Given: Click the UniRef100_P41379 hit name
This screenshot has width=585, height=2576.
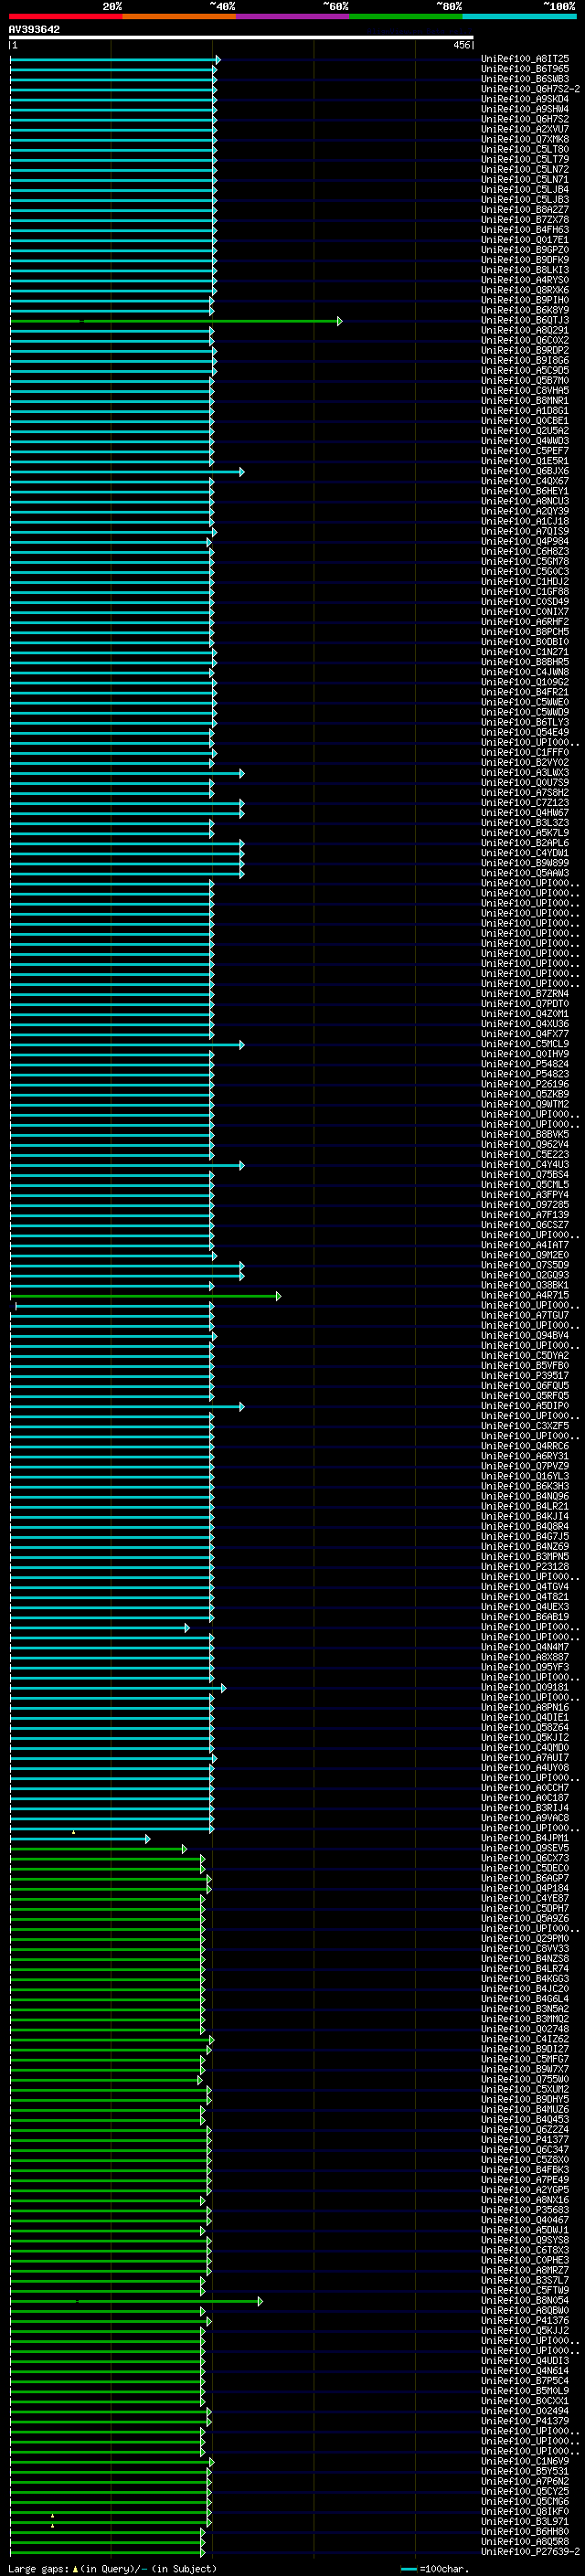Looking at the screenshot, I should coord(525,2421).
